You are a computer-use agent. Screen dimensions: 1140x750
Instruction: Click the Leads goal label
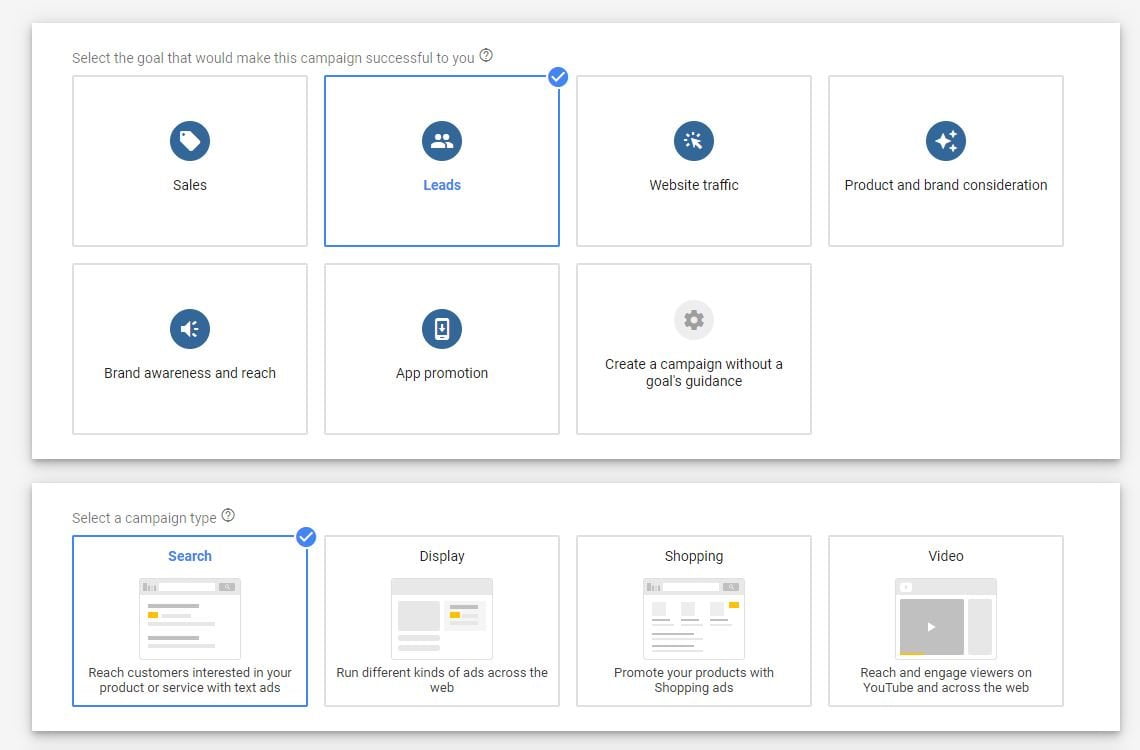pyautogui.click(x=442, y=185)
